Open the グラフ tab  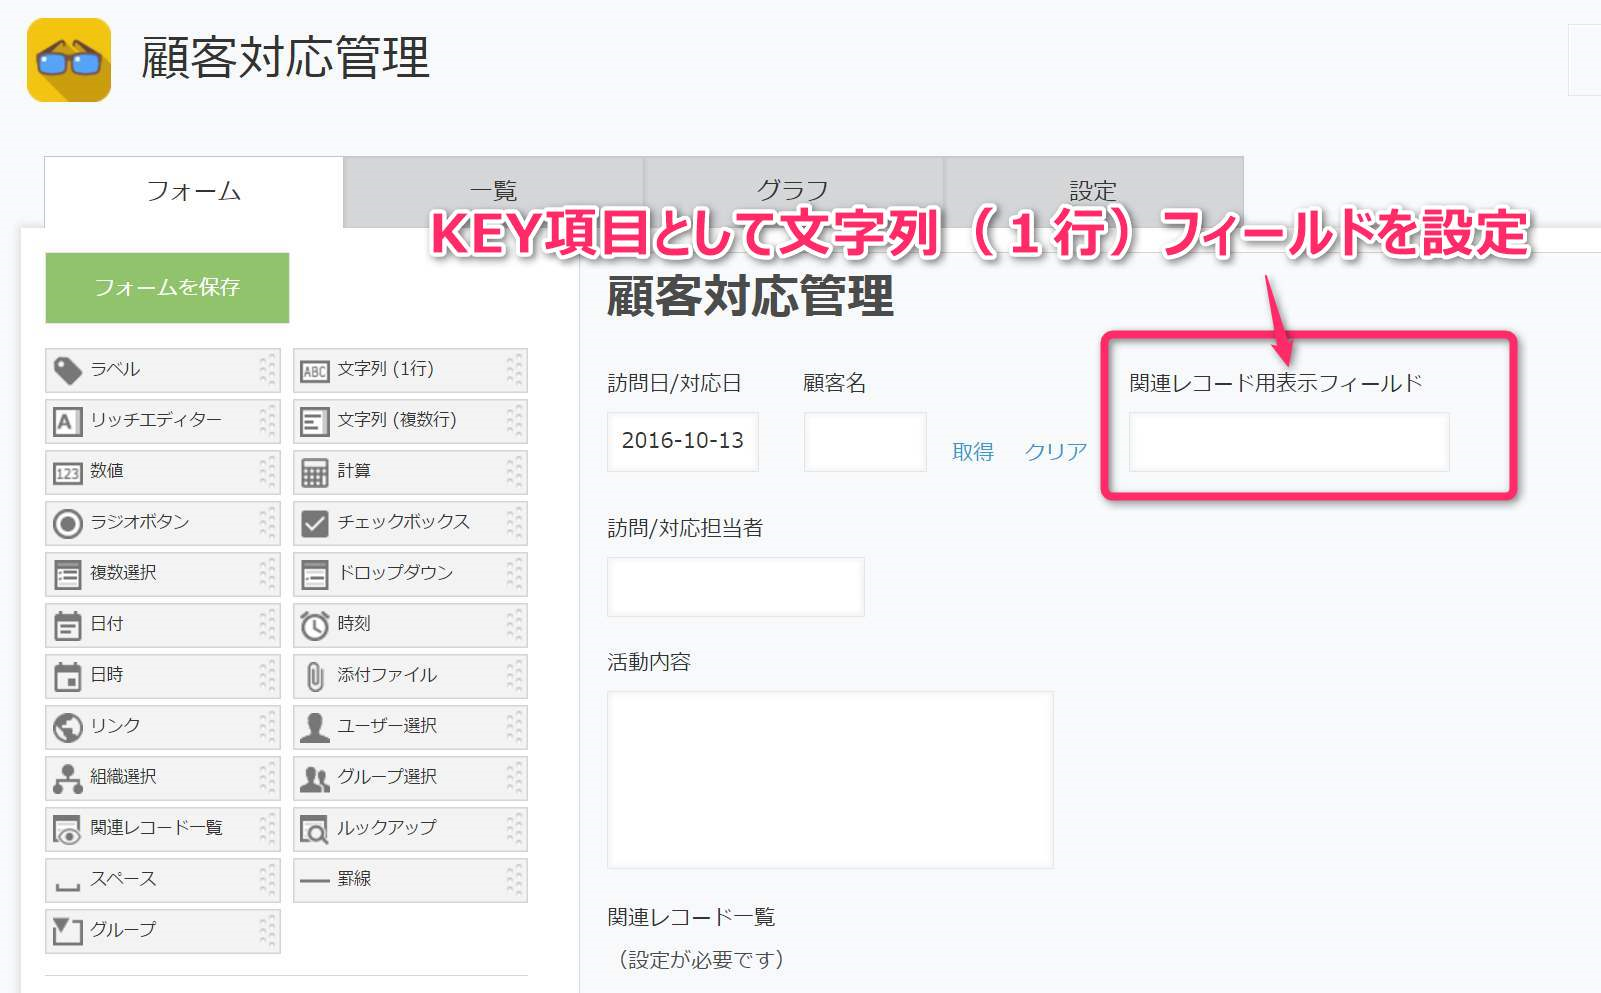click(x=793, y=192)
